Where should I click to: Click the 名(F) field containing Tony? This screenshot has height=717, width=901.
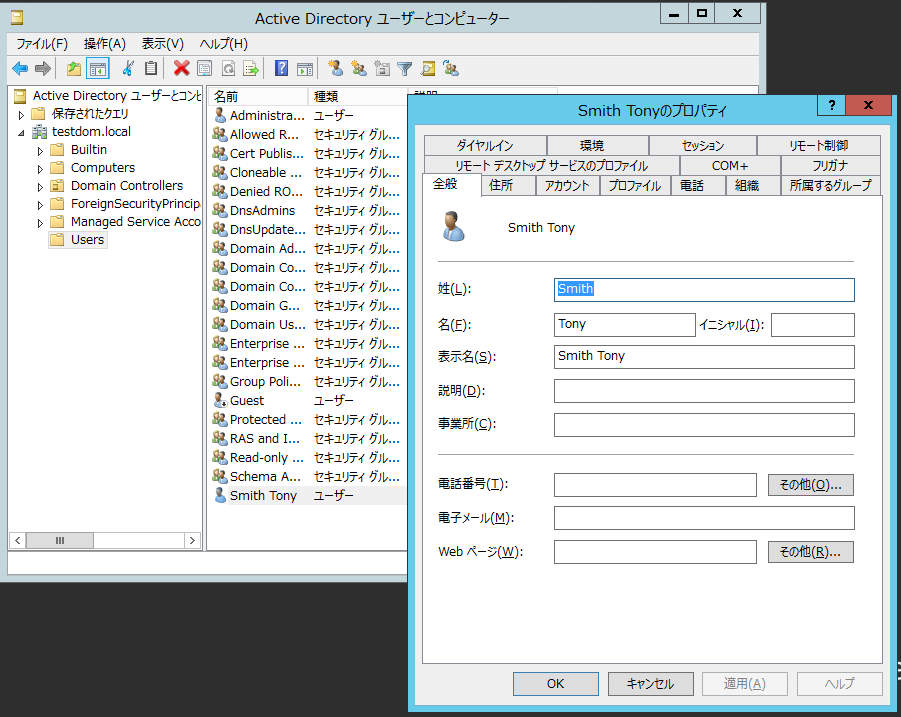[625, 325]
